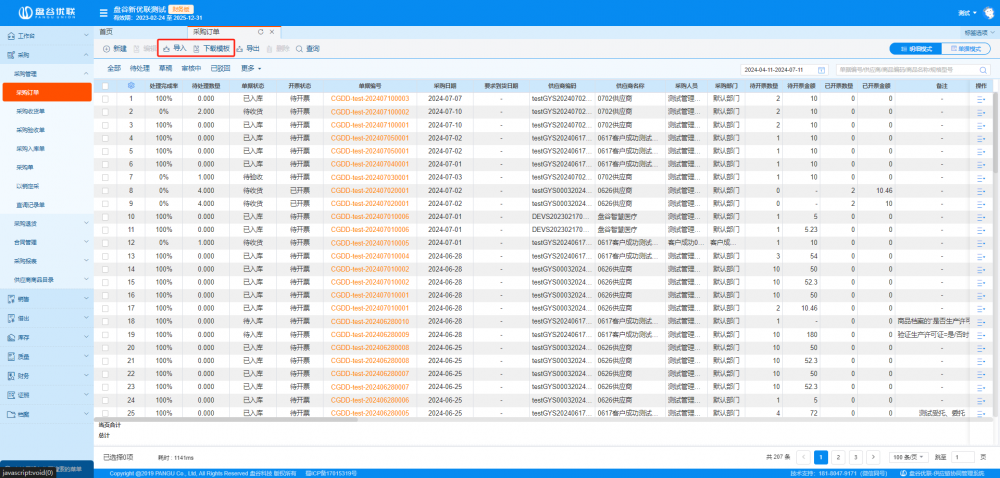Viewport: 1000px width, 478px height.
Task: Check the checkbox for row 18
Action: (105, 321)
